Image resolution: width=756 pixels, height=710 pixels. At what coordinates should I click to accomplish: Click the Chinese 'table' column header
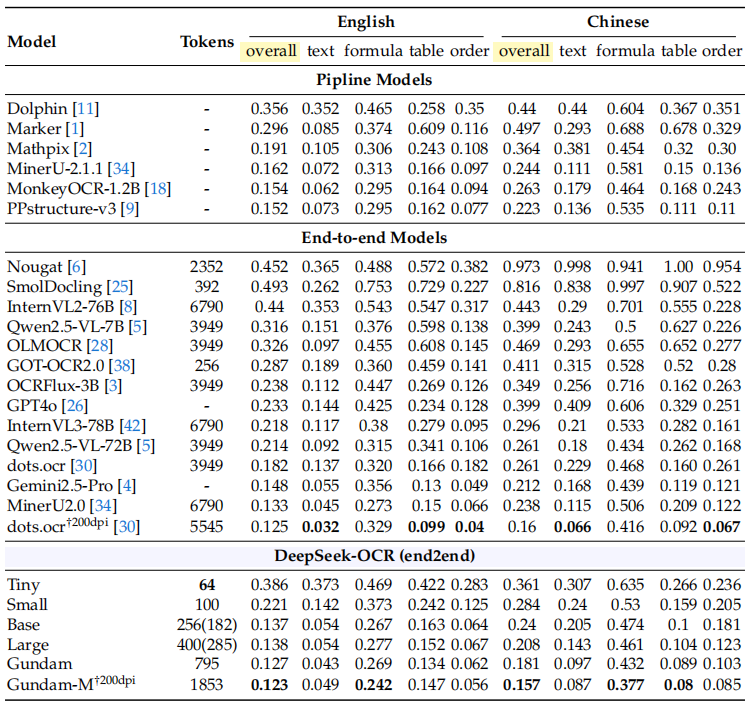[678, 51]
